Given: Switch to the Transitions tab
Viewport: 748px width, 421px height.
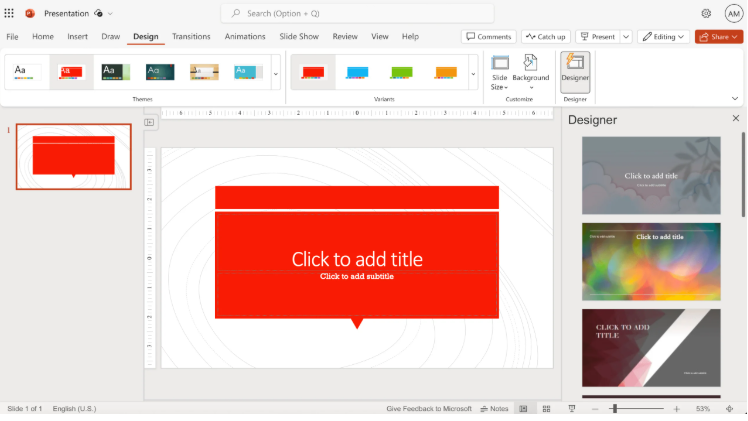Looking at the screenshot, I should [191, 37].
